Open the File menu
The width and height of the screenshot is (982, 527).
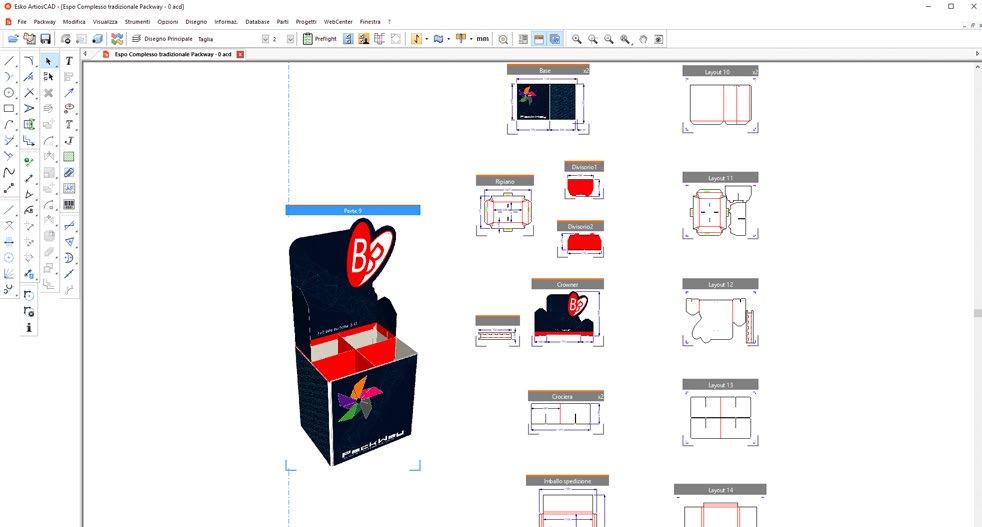click(22, 21)
